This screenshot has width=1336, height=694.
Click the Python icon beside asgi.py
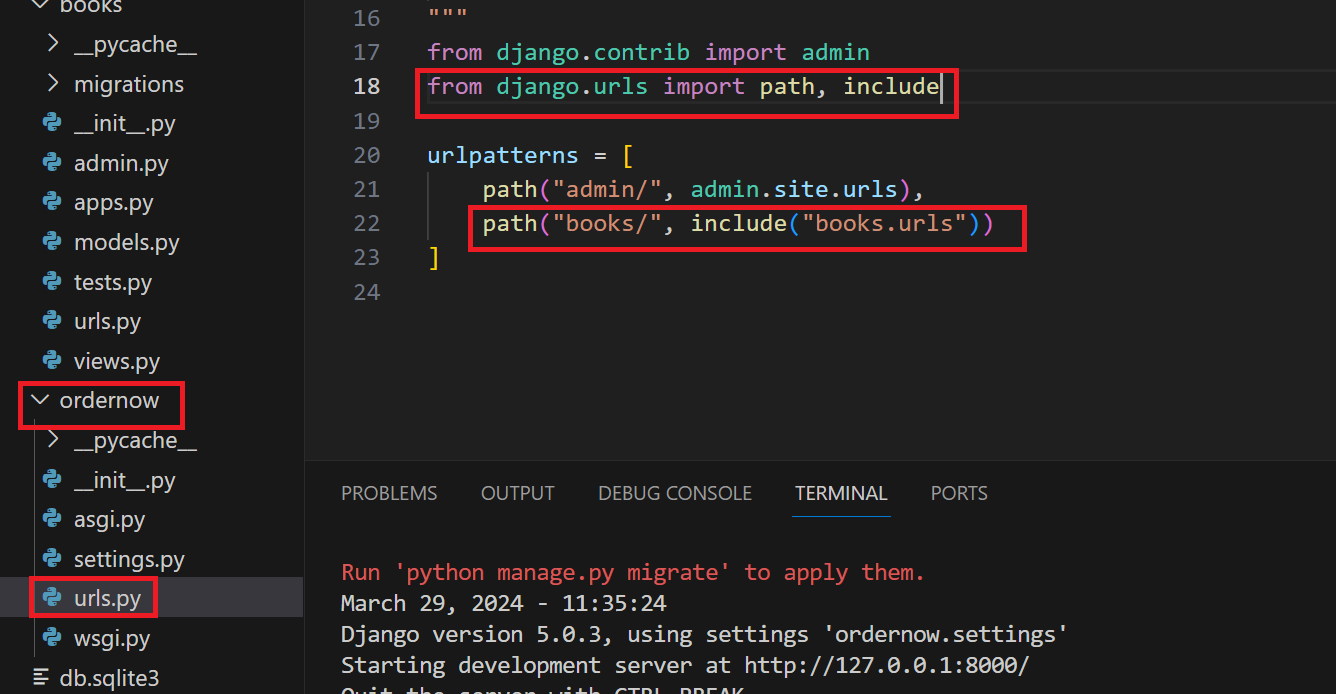pyautogui.click(x=52, y=519)
